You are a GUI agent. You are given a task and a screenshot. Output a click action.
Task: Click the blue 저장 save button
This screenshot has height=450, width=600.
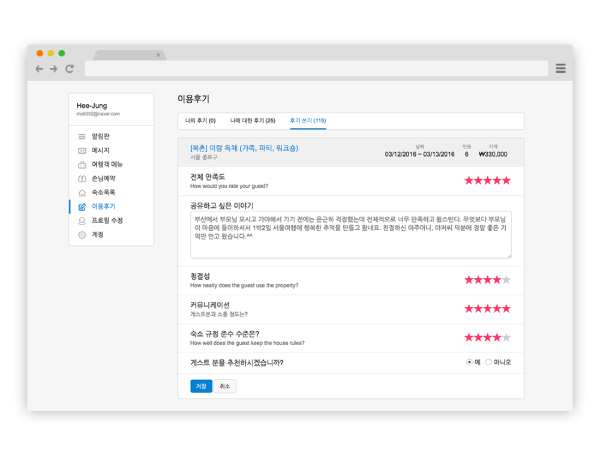201,386
